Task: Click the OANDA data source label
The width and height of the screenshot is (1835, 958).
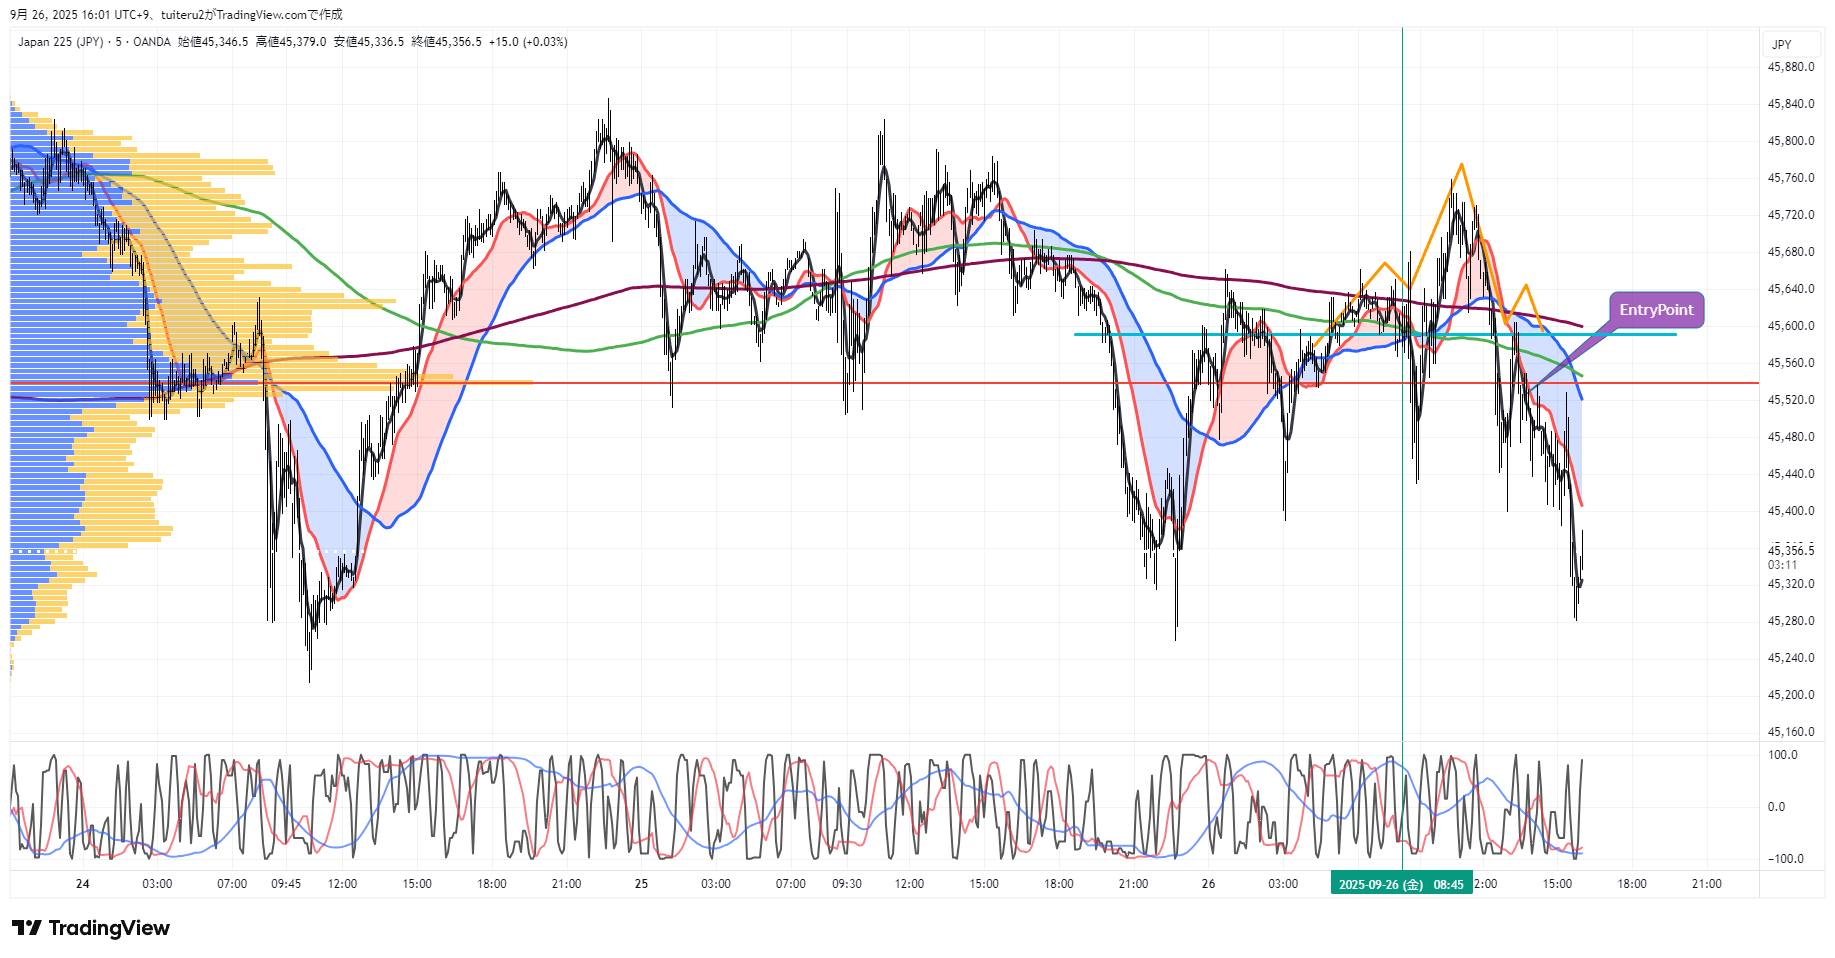Action: (x=152, y=42)
